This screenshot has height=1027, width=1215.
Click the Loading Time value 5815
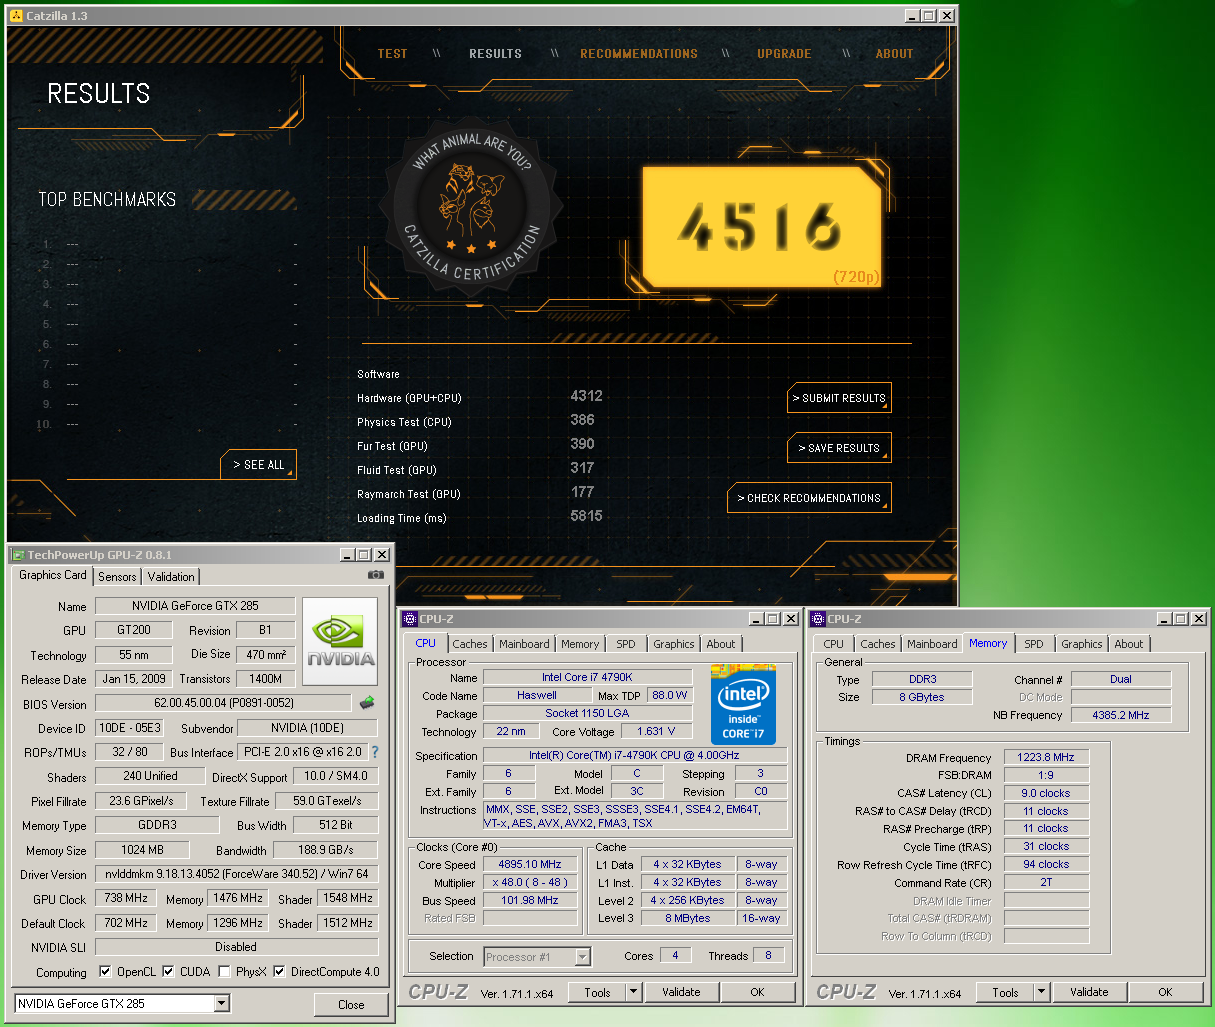(x=586, y=516)
